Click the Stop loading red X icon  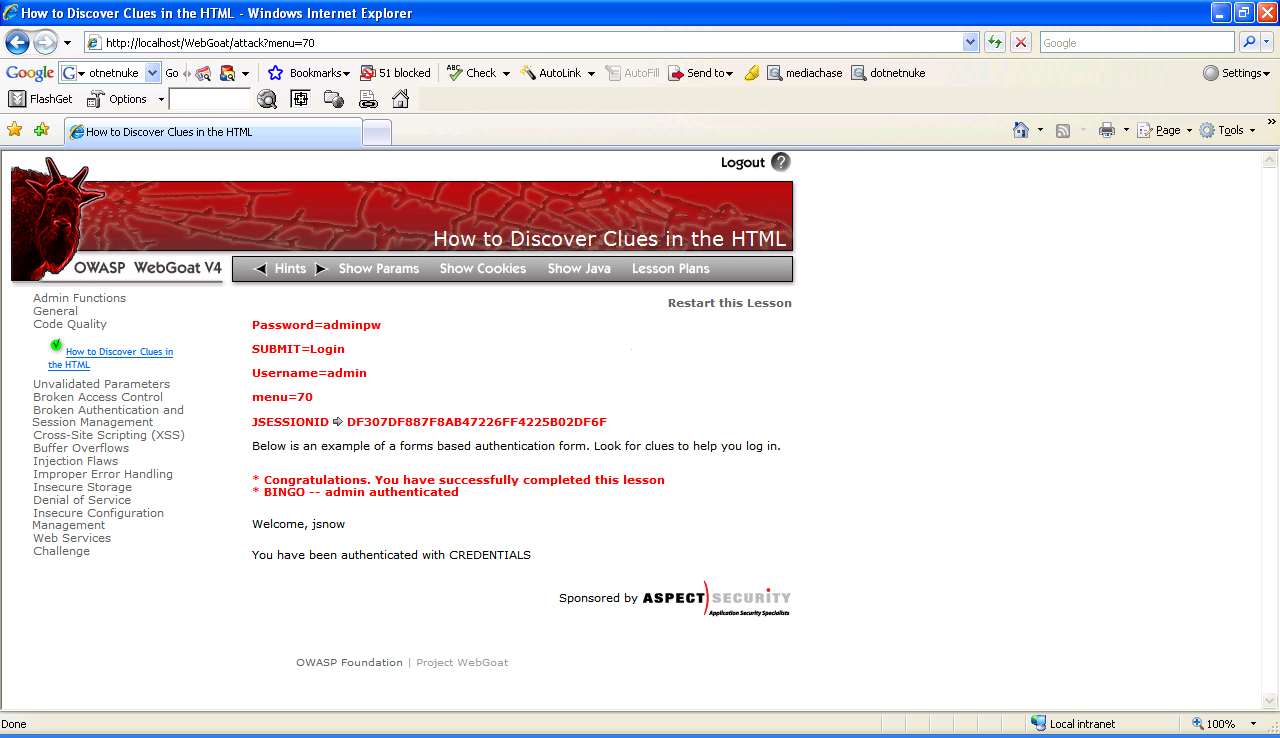click(1021, 42)
